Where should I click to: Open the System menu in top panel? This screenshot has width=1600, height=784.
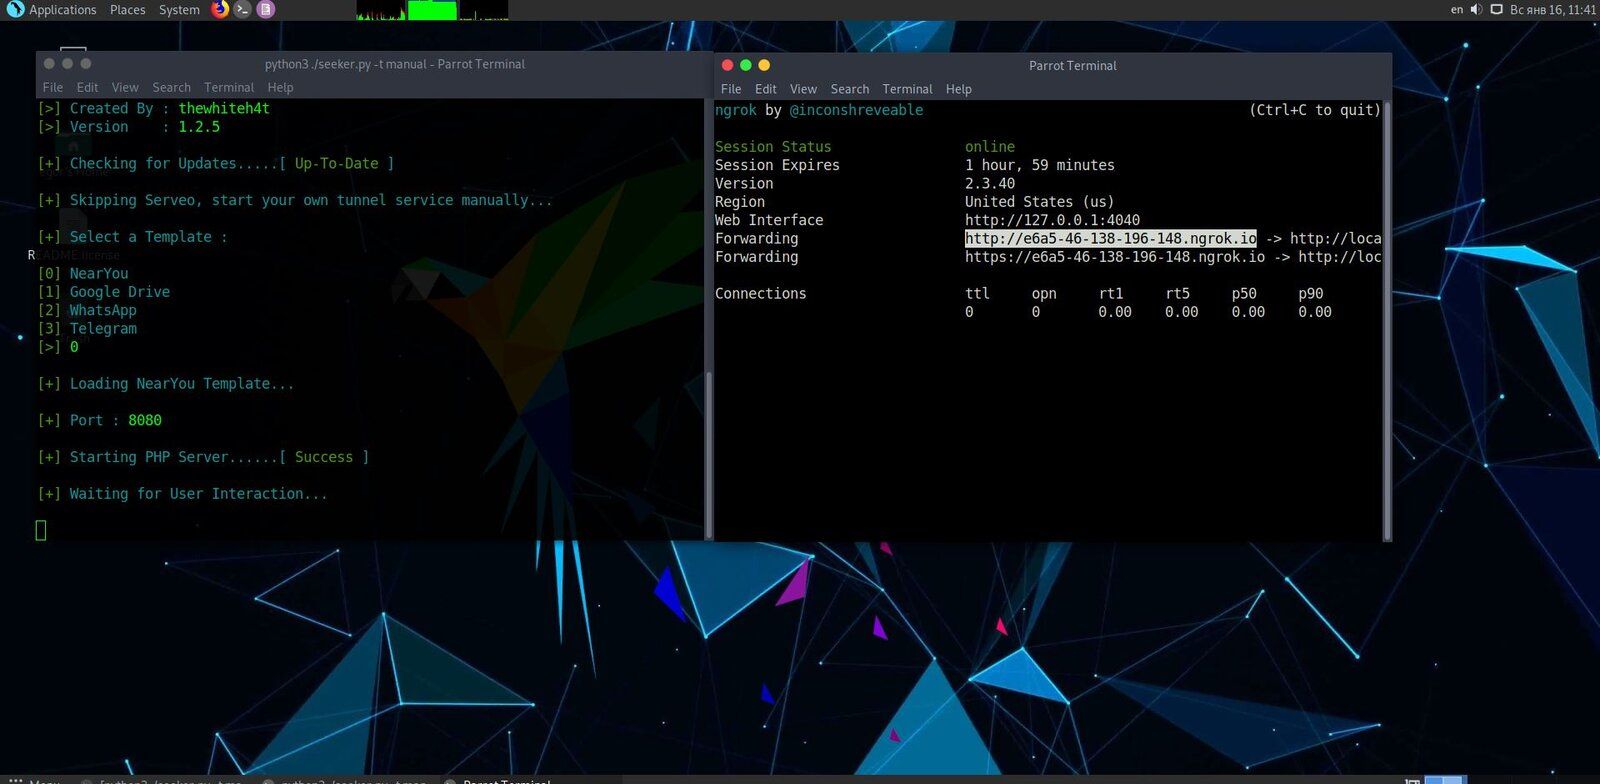[x=179, y=10]
